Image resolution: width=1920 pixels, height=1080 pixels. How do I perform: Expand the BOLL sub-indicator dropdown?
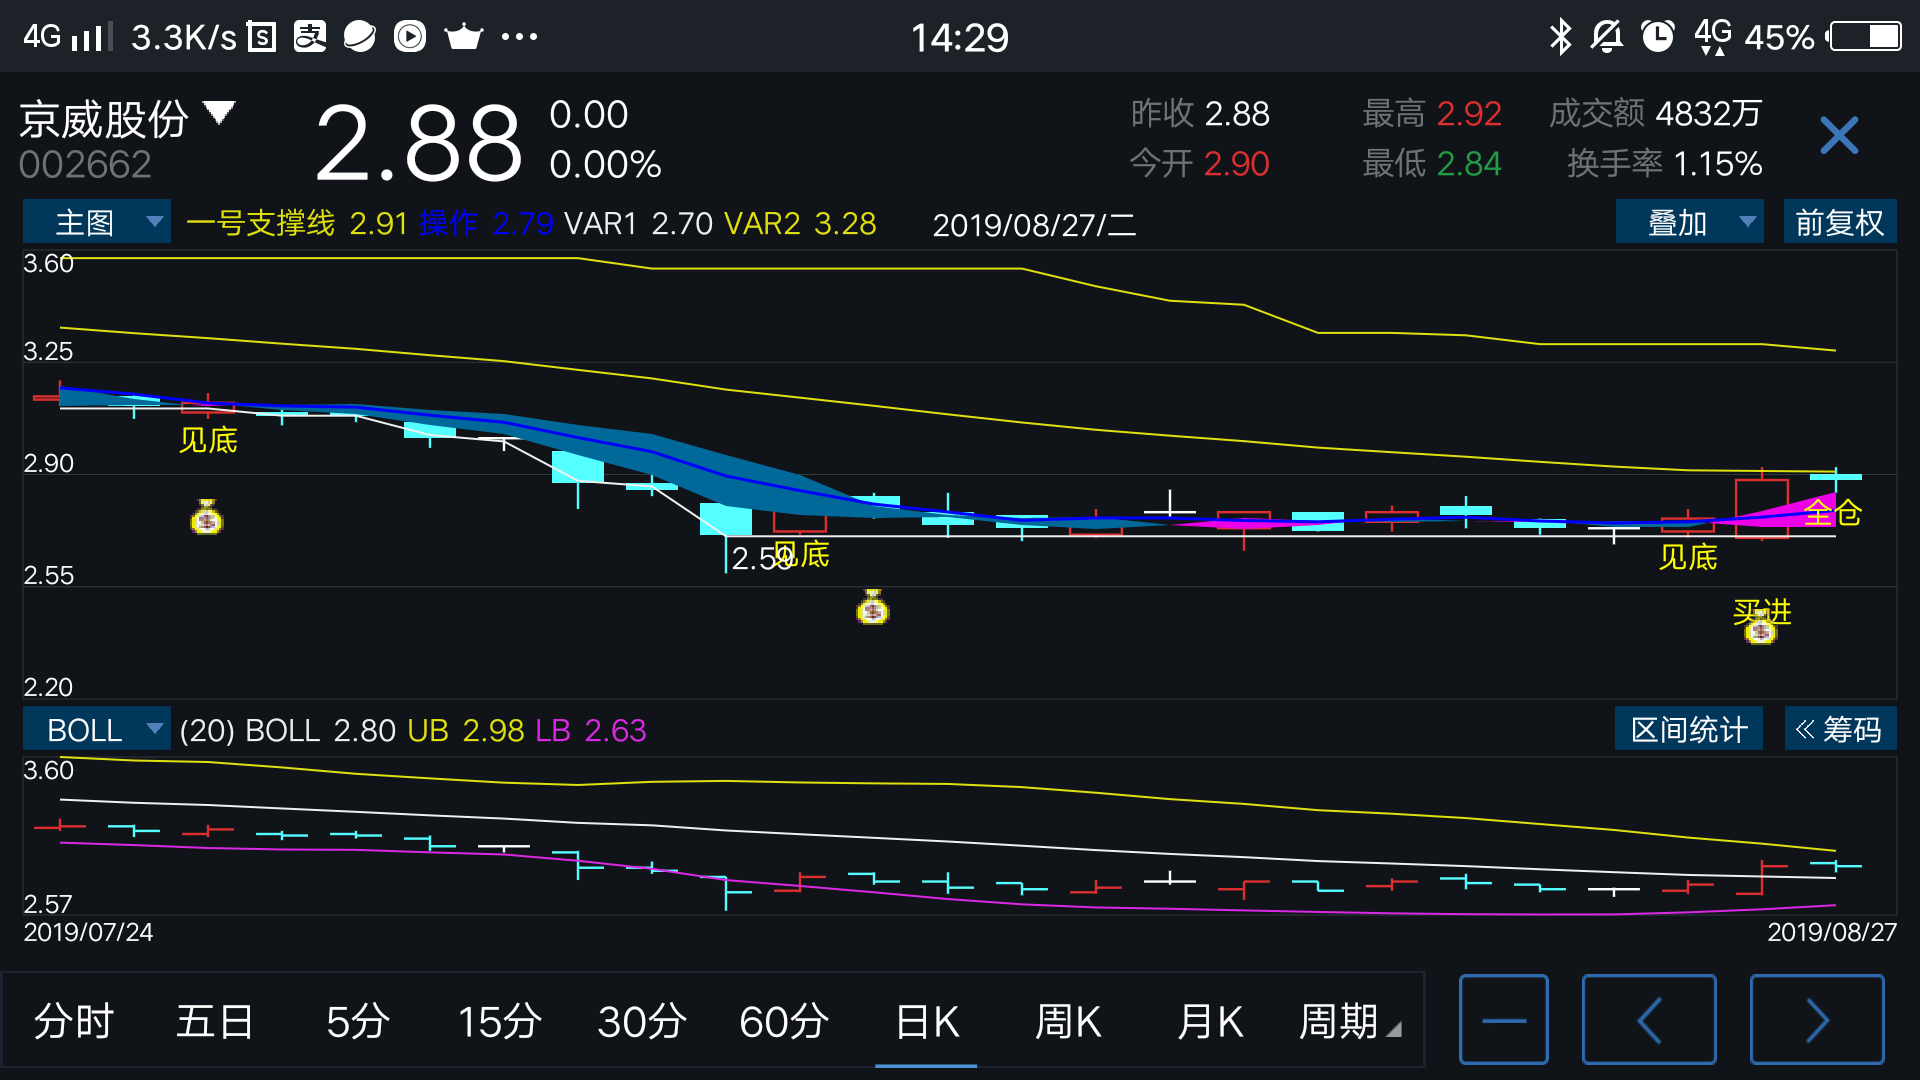(97, 730)
